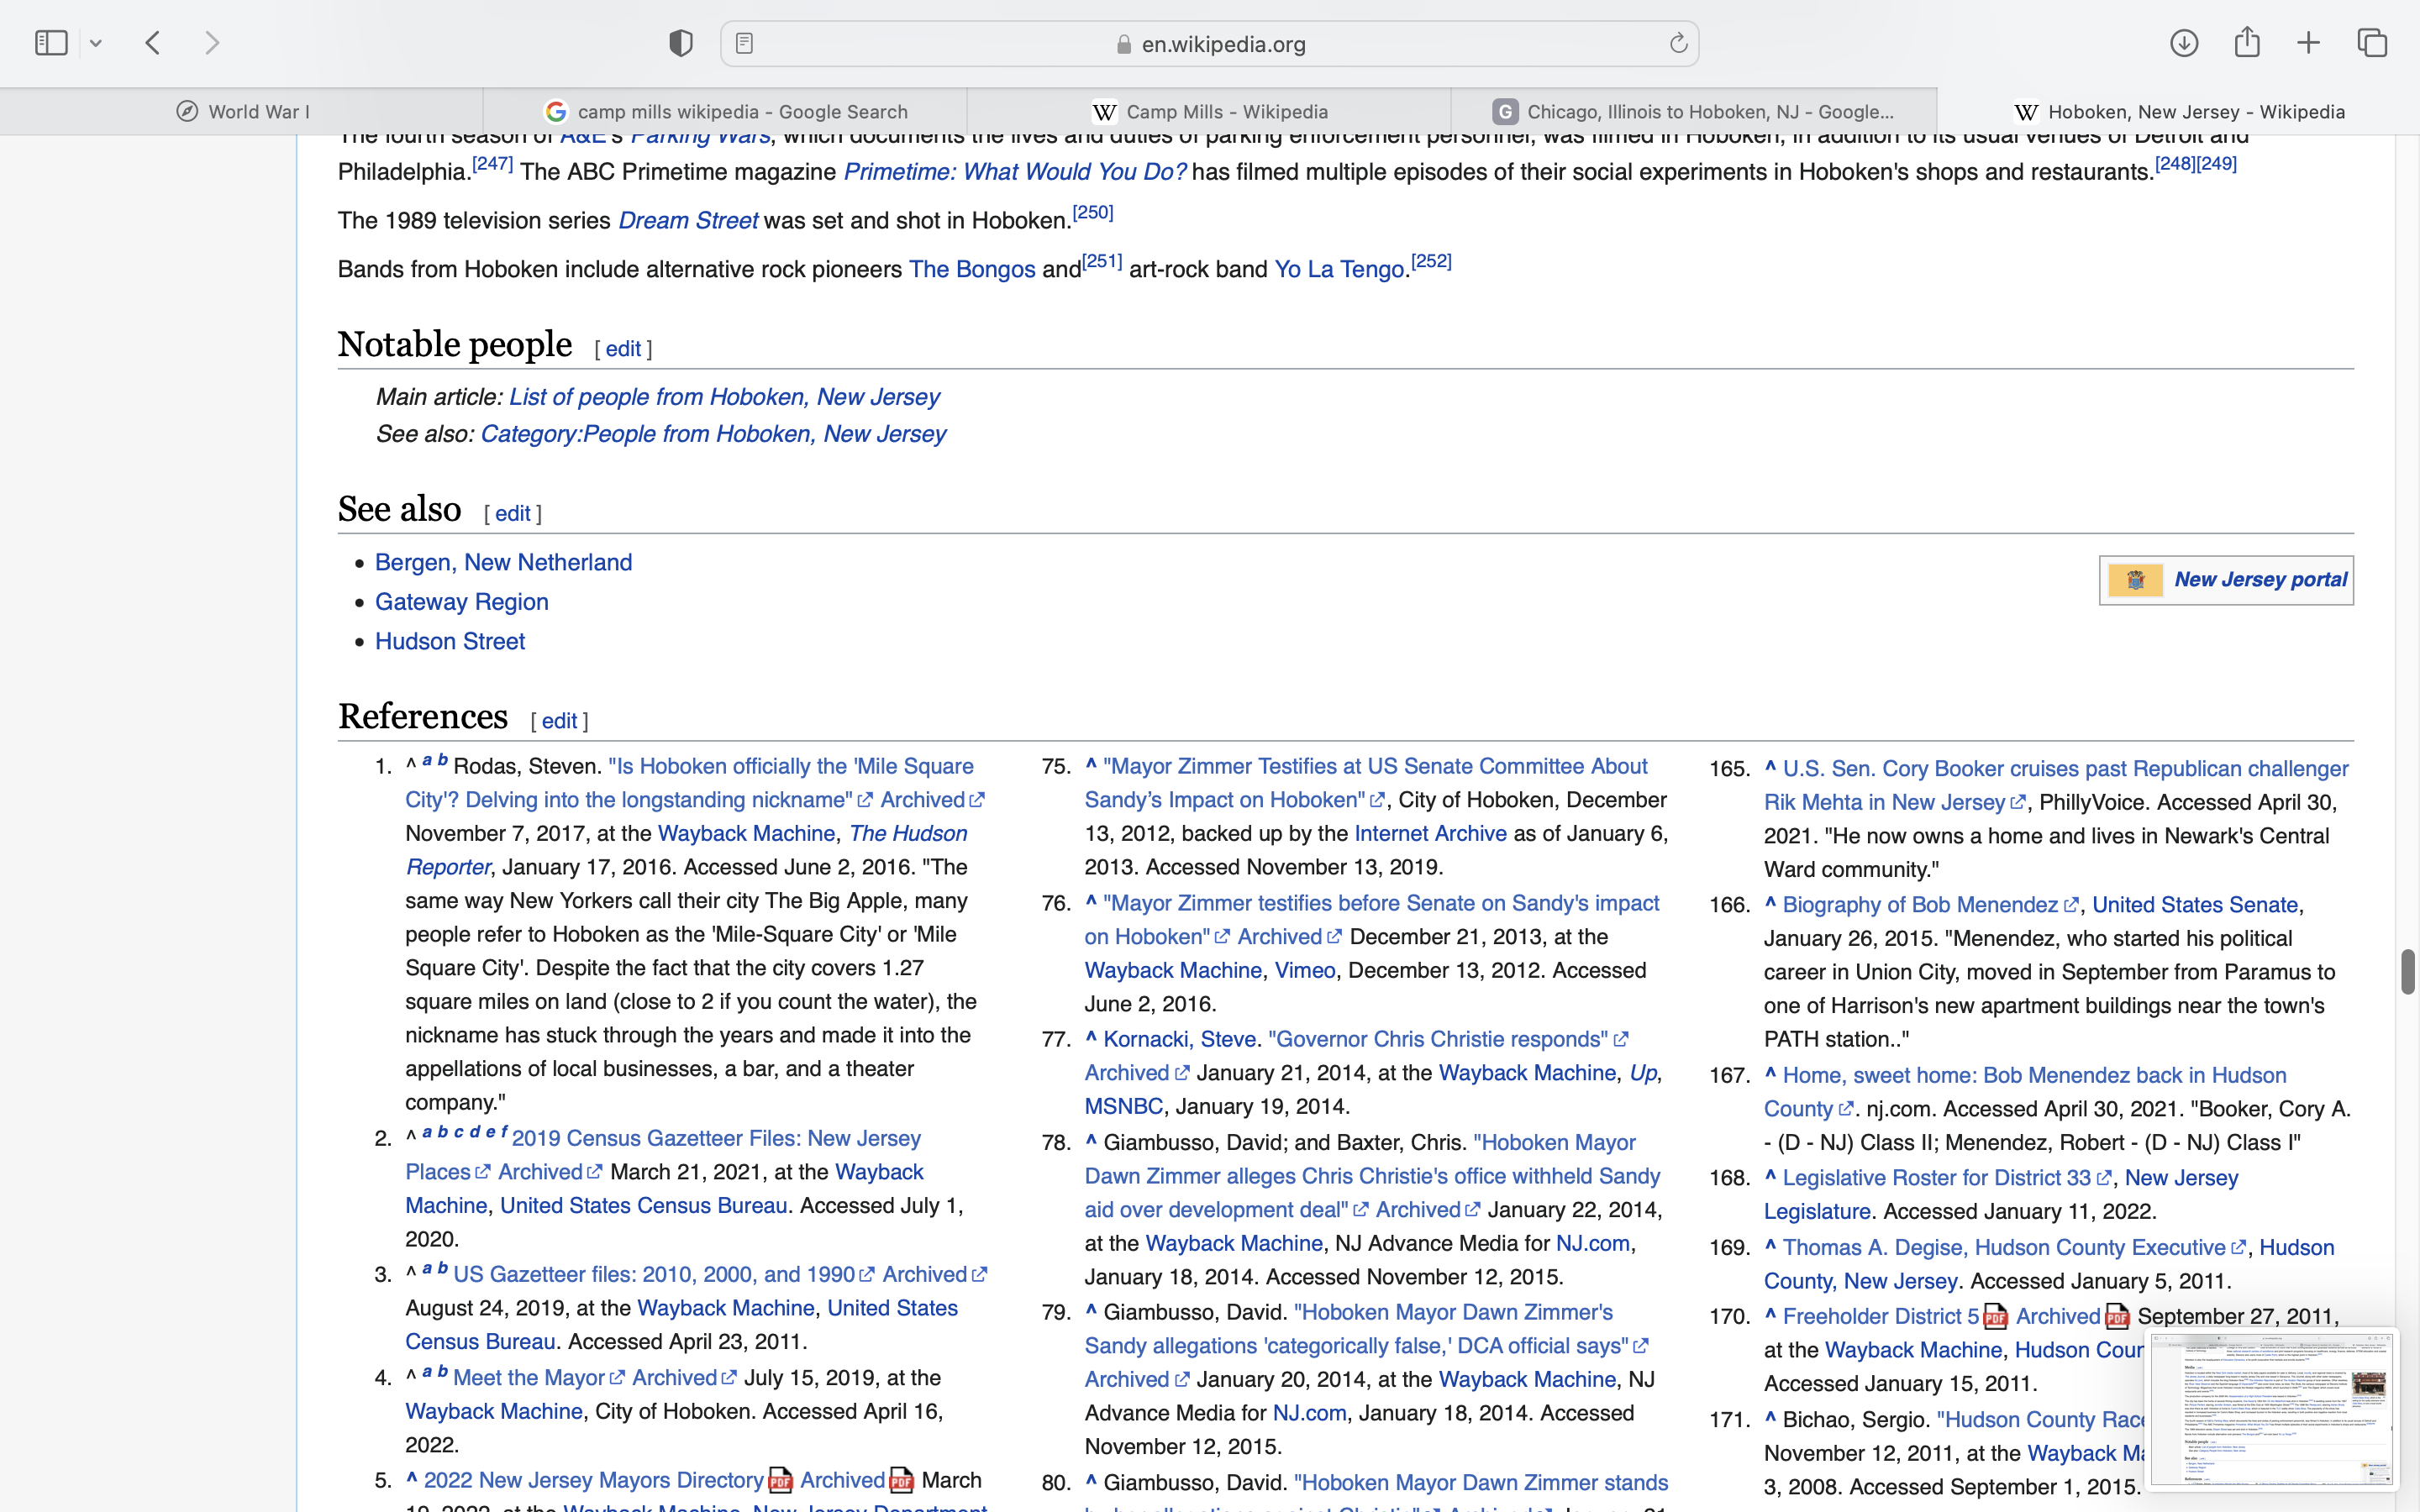Image resolution: width=2420 pixels, height=1512 pixels.
Task: Open the Gateway Region link
Action: (461, 602)
